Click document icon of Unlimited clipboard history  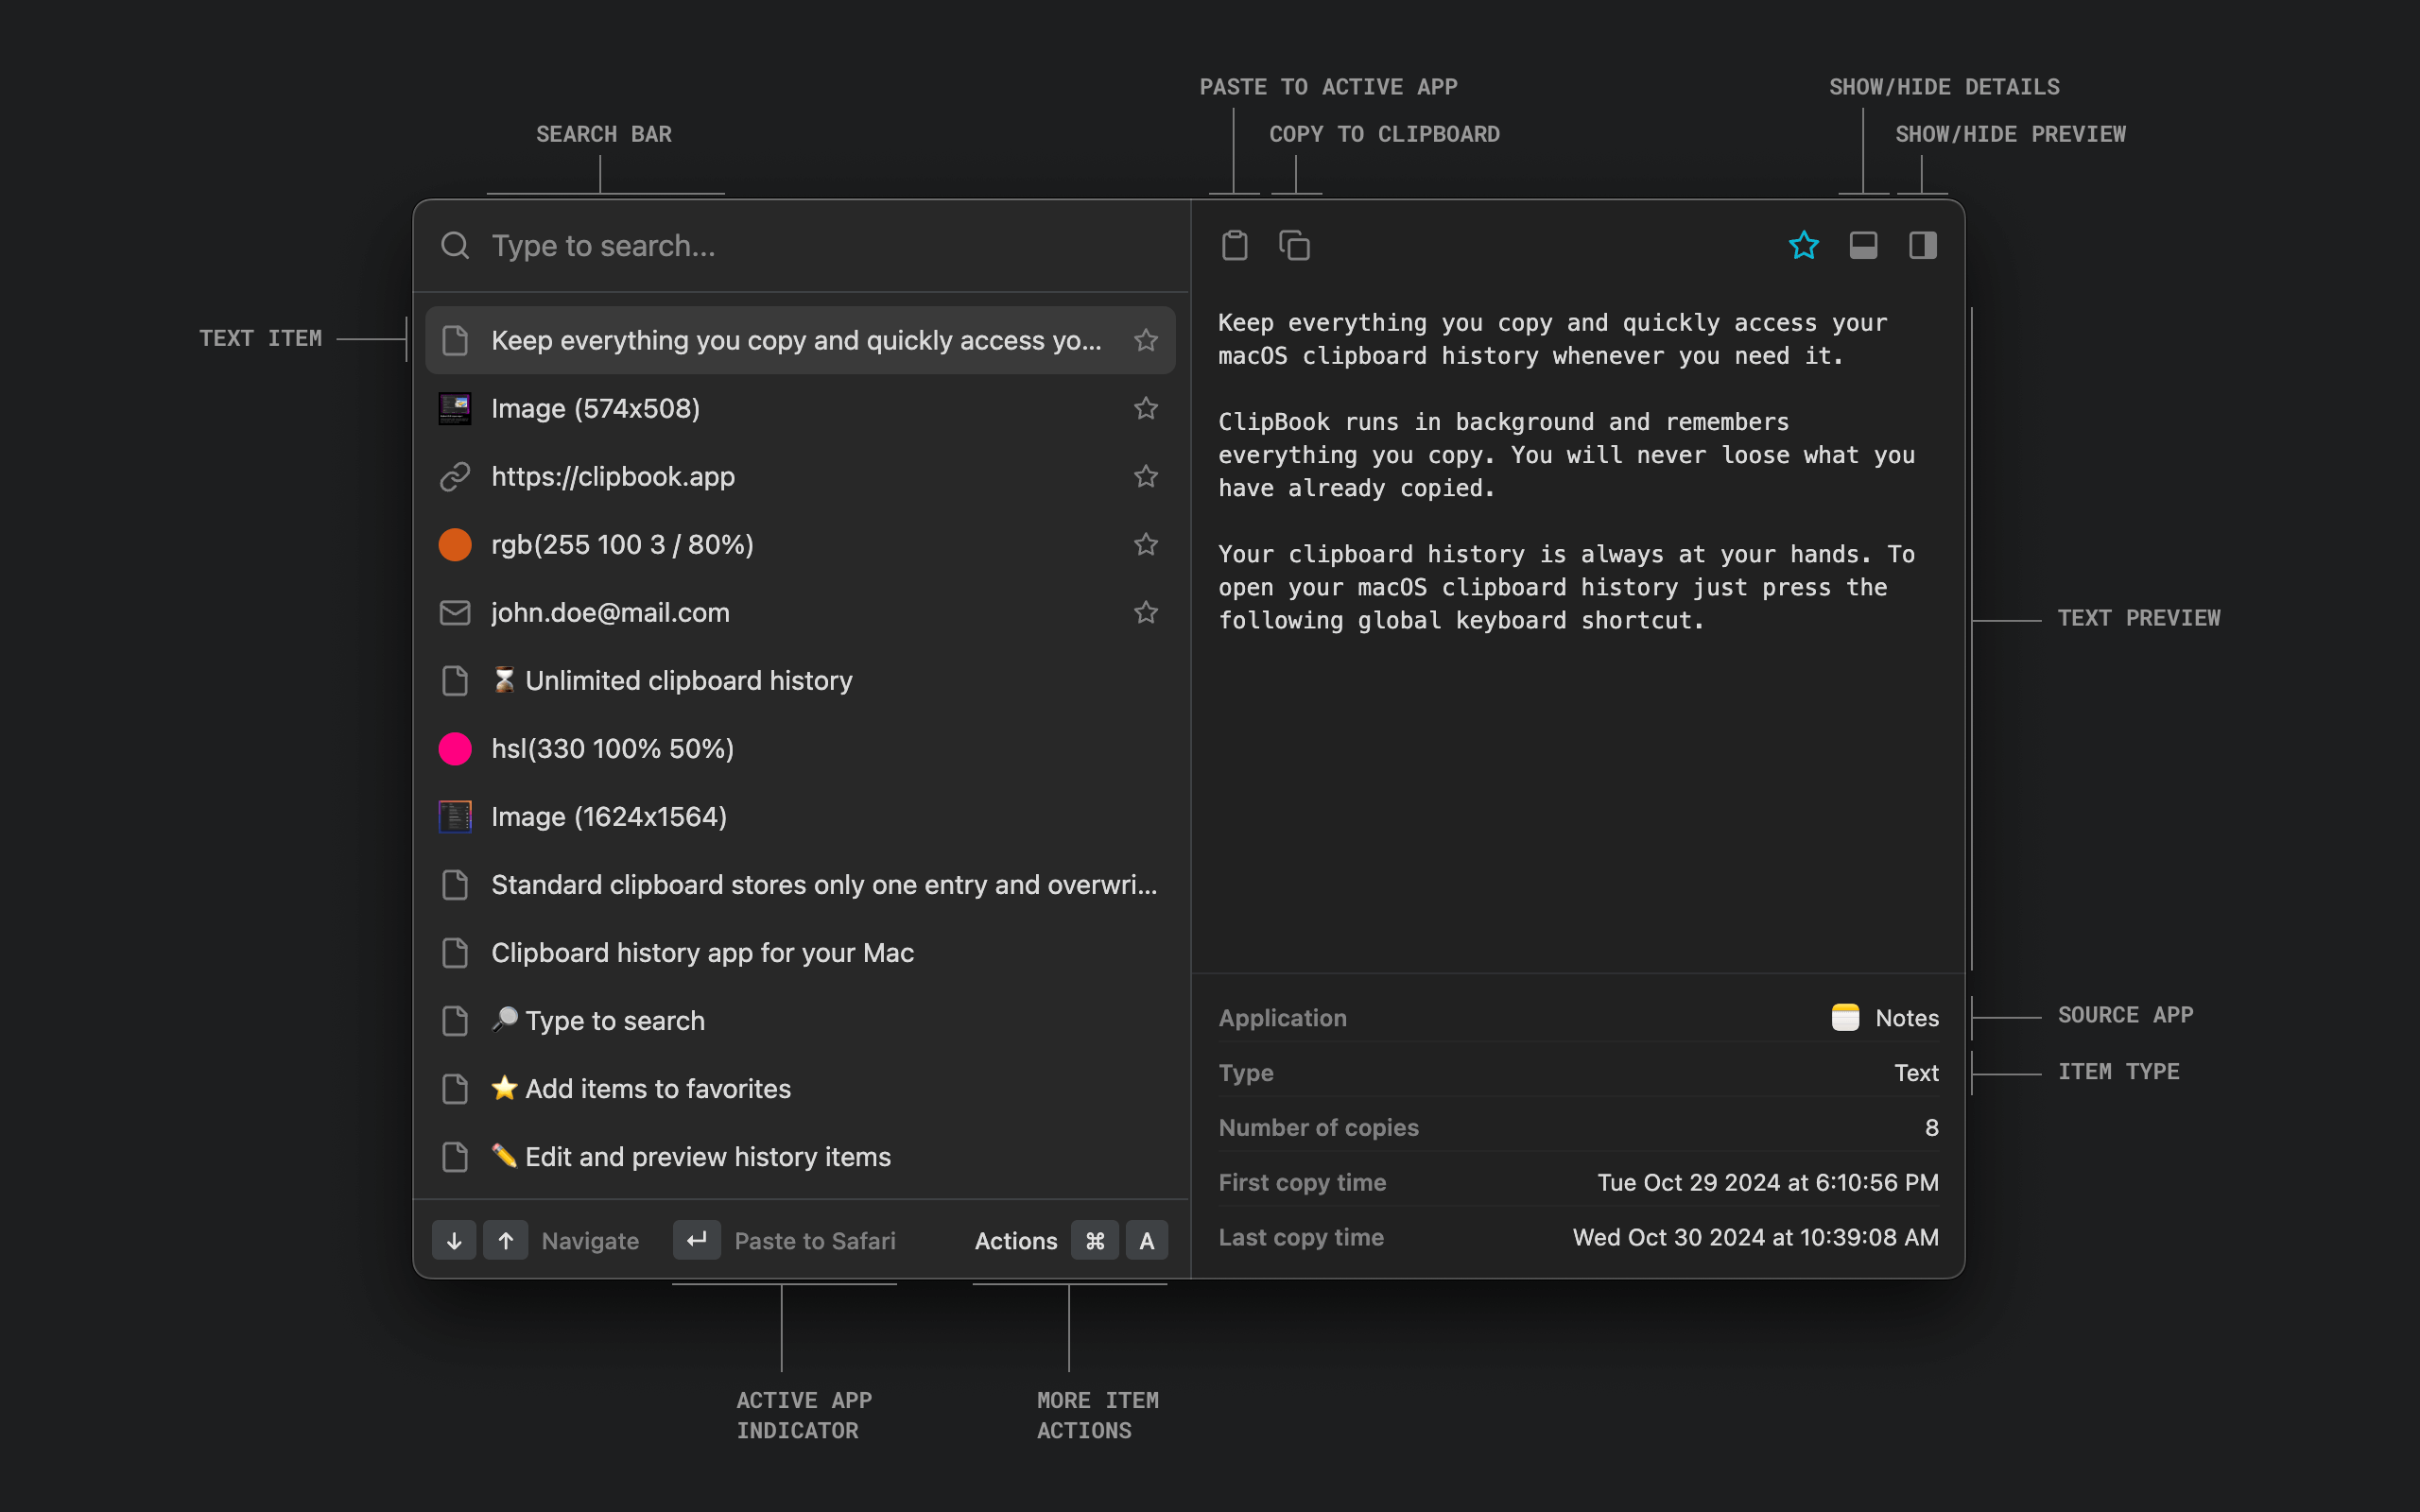pos(455,680)
